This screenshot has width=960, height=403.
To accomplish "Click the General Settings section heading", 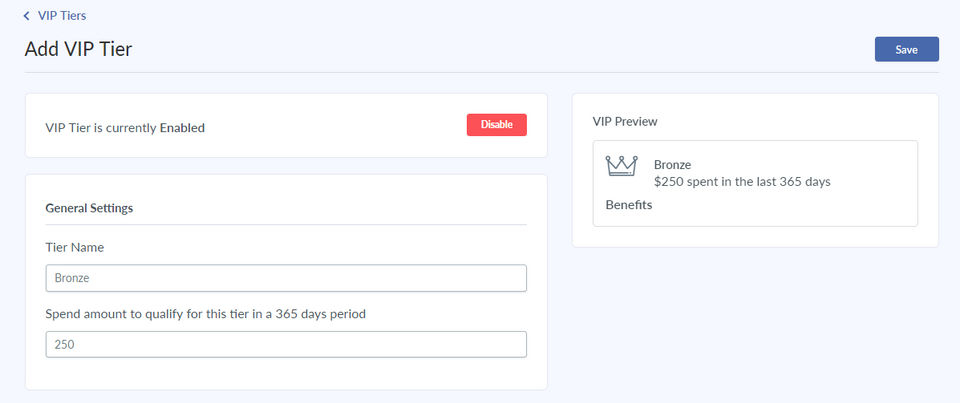I will [89, 208].
